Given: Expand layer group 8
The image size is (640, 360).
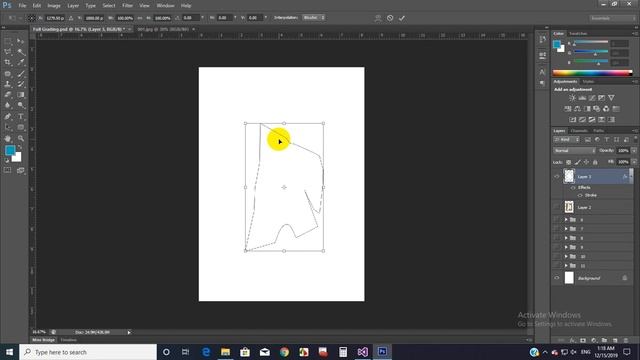Looking at the screenshot, I should 566,238.
